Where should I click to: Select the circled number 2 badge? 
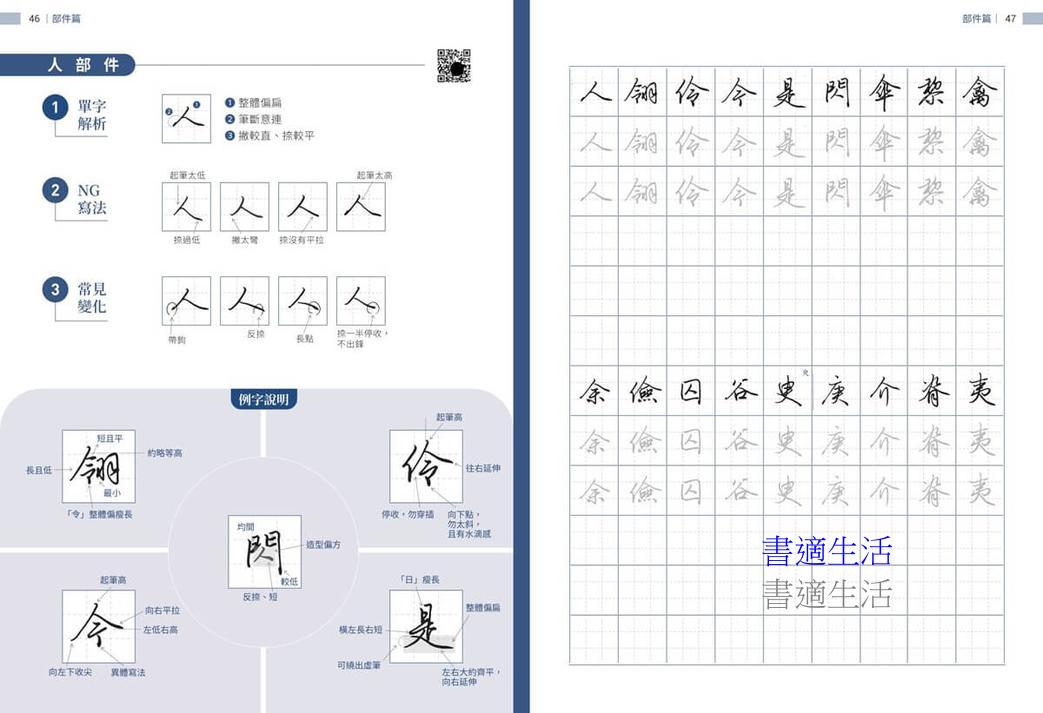tap(54, 189)
